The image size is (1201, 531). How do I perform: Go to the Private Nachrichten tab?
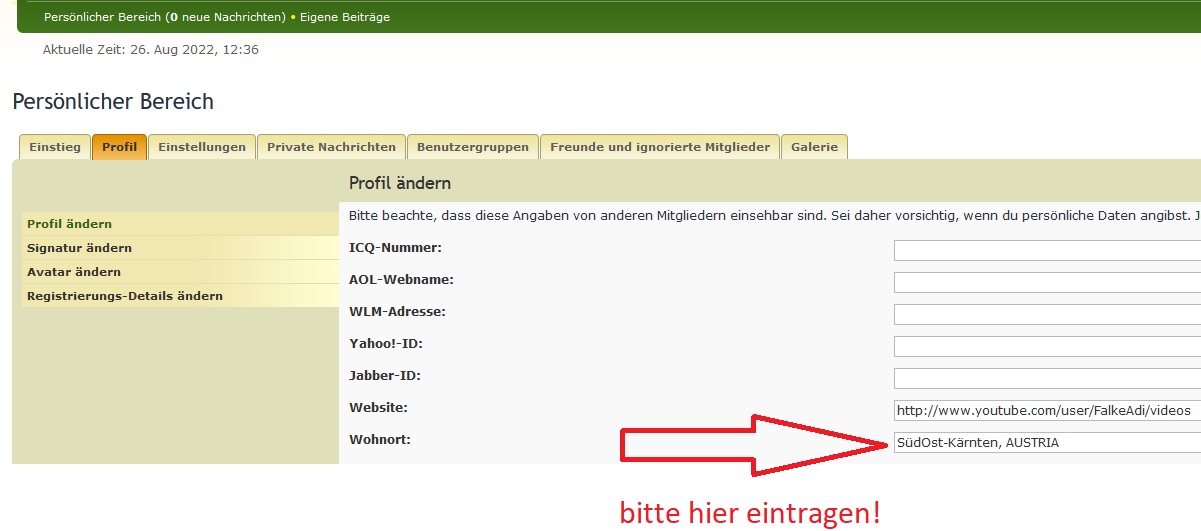point(331,147)
